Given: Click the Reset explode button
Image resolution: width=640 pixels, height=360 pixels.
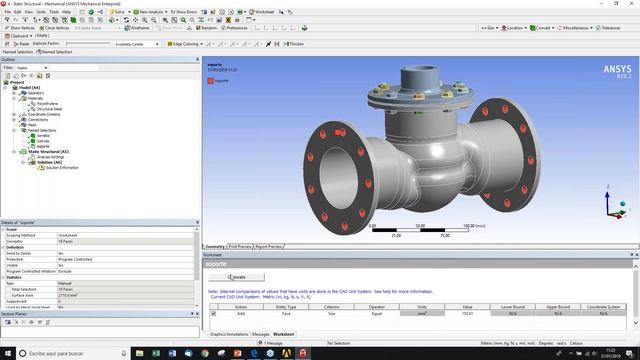Looking at the screenshot, I should (21, 44).
